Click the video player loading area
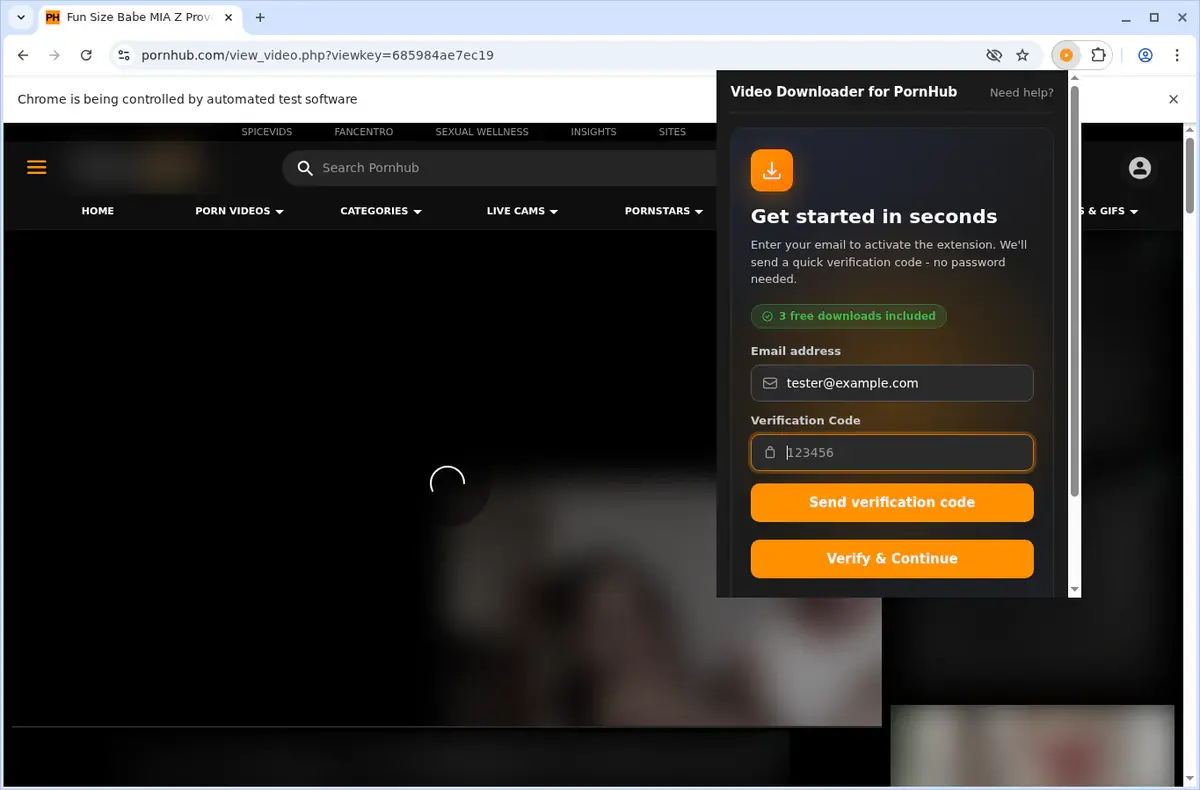The image size is (1200, 790). click(447, 482)
